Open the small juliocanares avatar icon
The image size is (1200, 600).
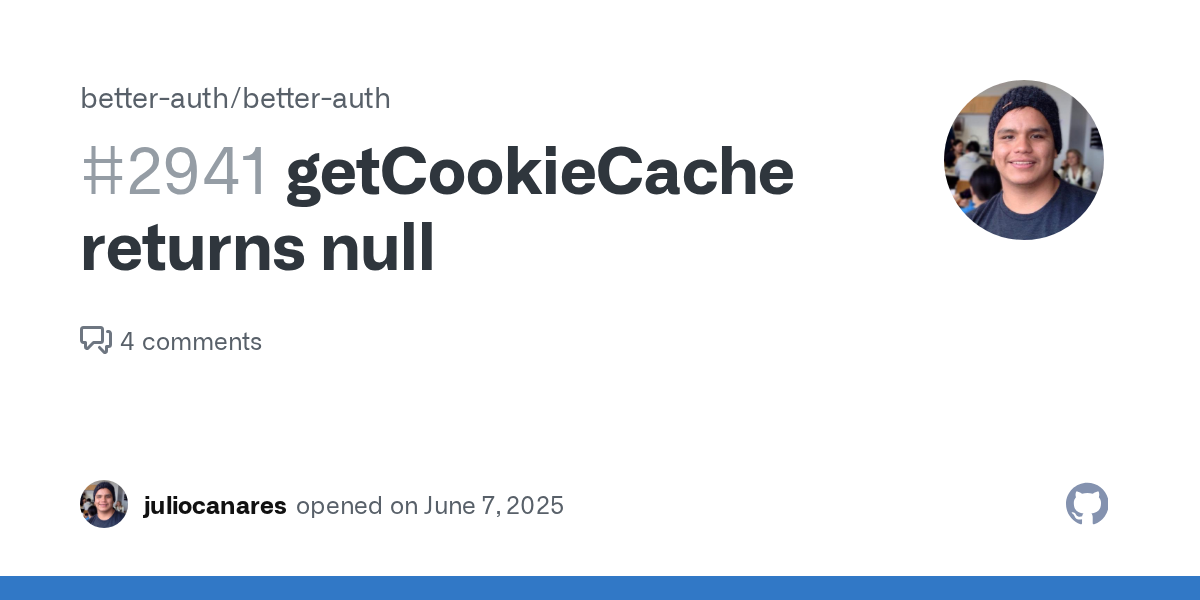click(104, 504)
